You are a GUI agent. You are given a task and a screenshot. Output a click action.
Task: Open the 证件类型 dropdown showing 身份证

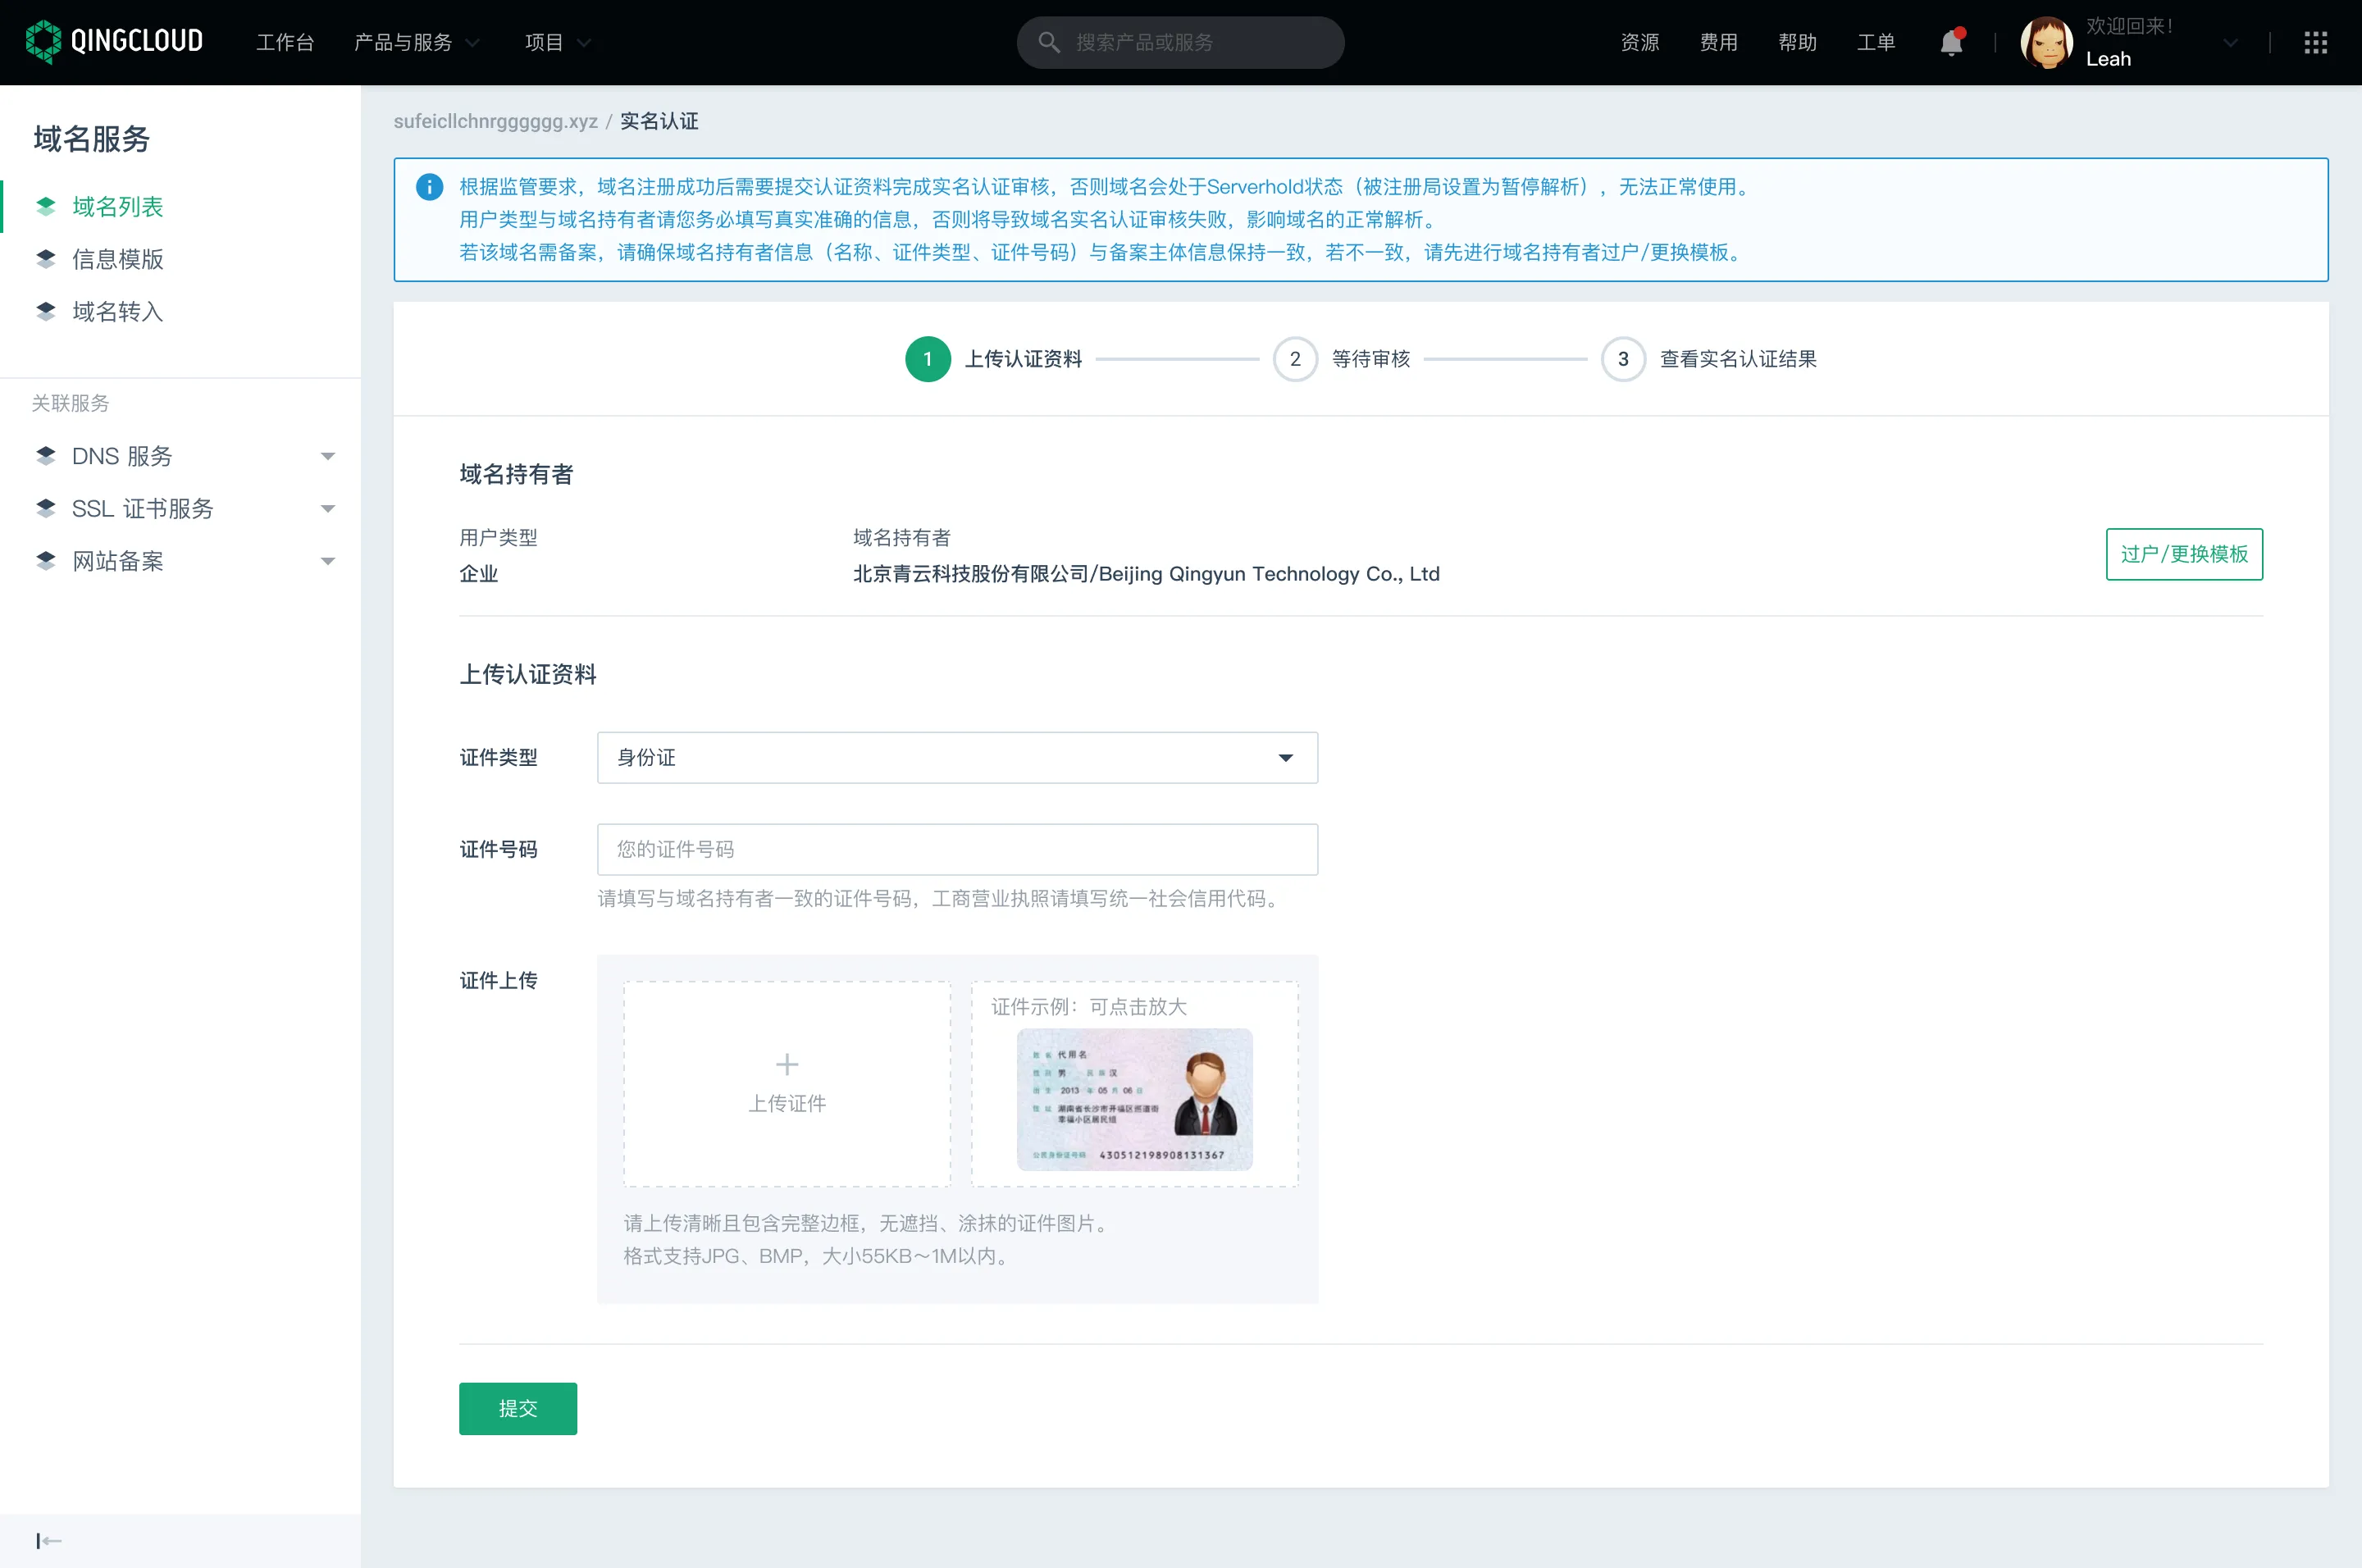[x=957, y=758]
